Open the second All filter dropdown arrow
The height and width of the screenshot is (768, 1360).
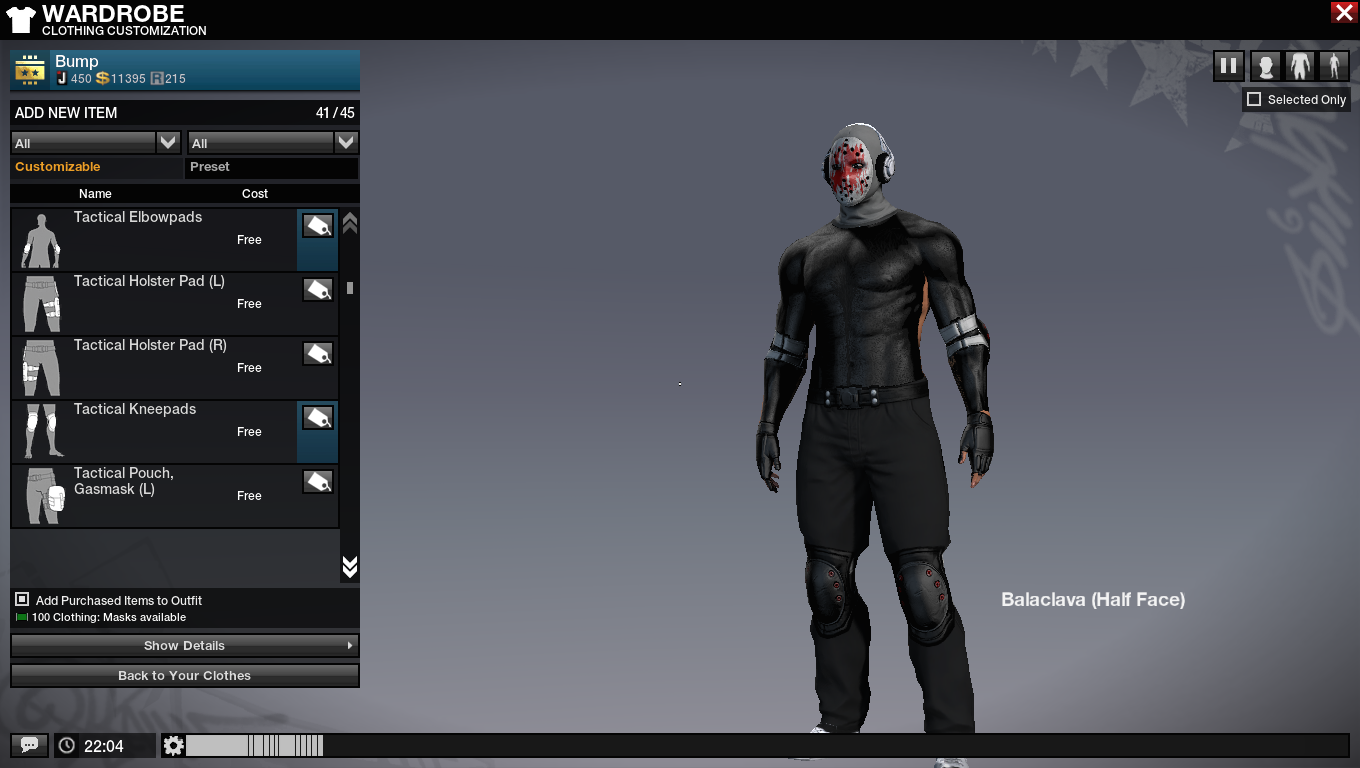tap(346, 142)
